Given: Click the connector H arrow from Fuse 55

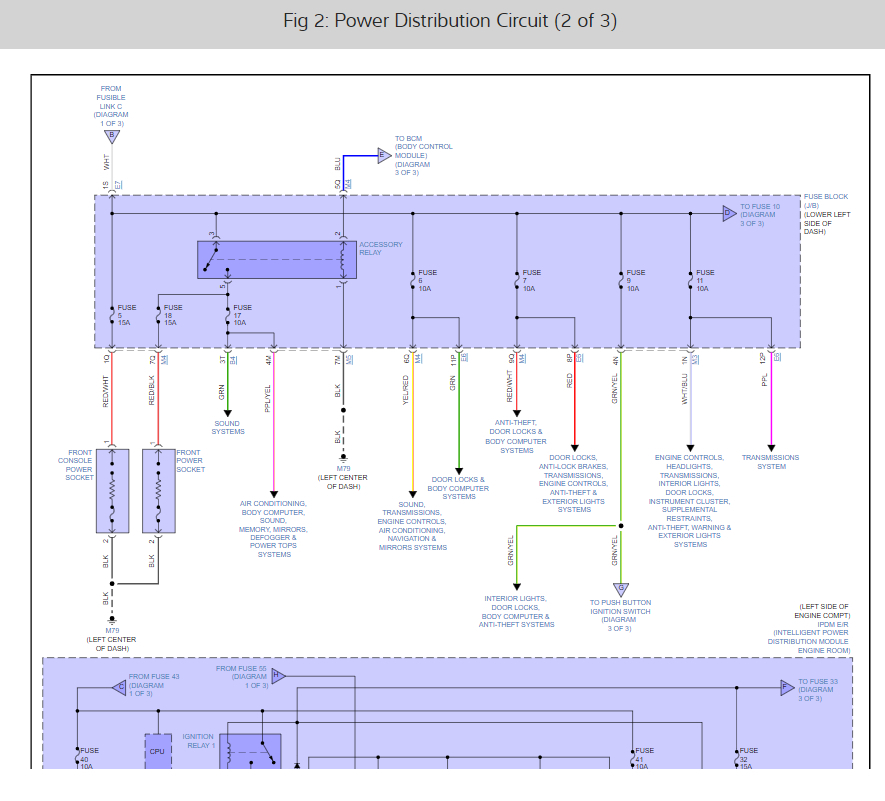Looking at the screenshot, I should pos(278,676).
